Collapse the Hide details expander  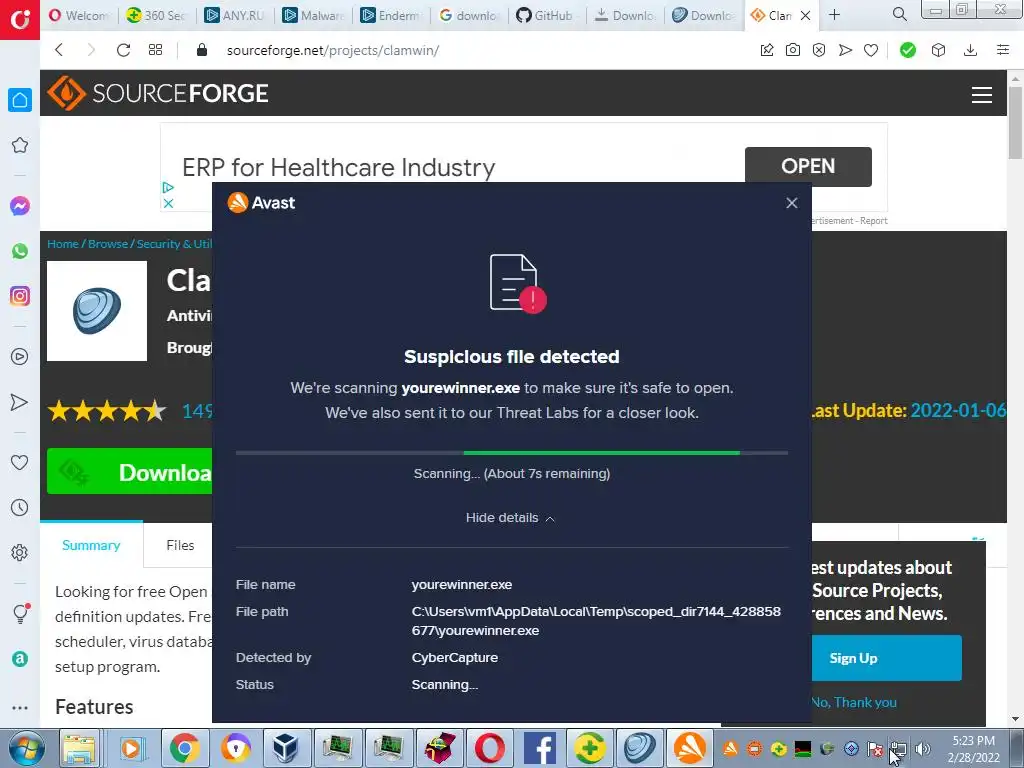tap(510, 518)
